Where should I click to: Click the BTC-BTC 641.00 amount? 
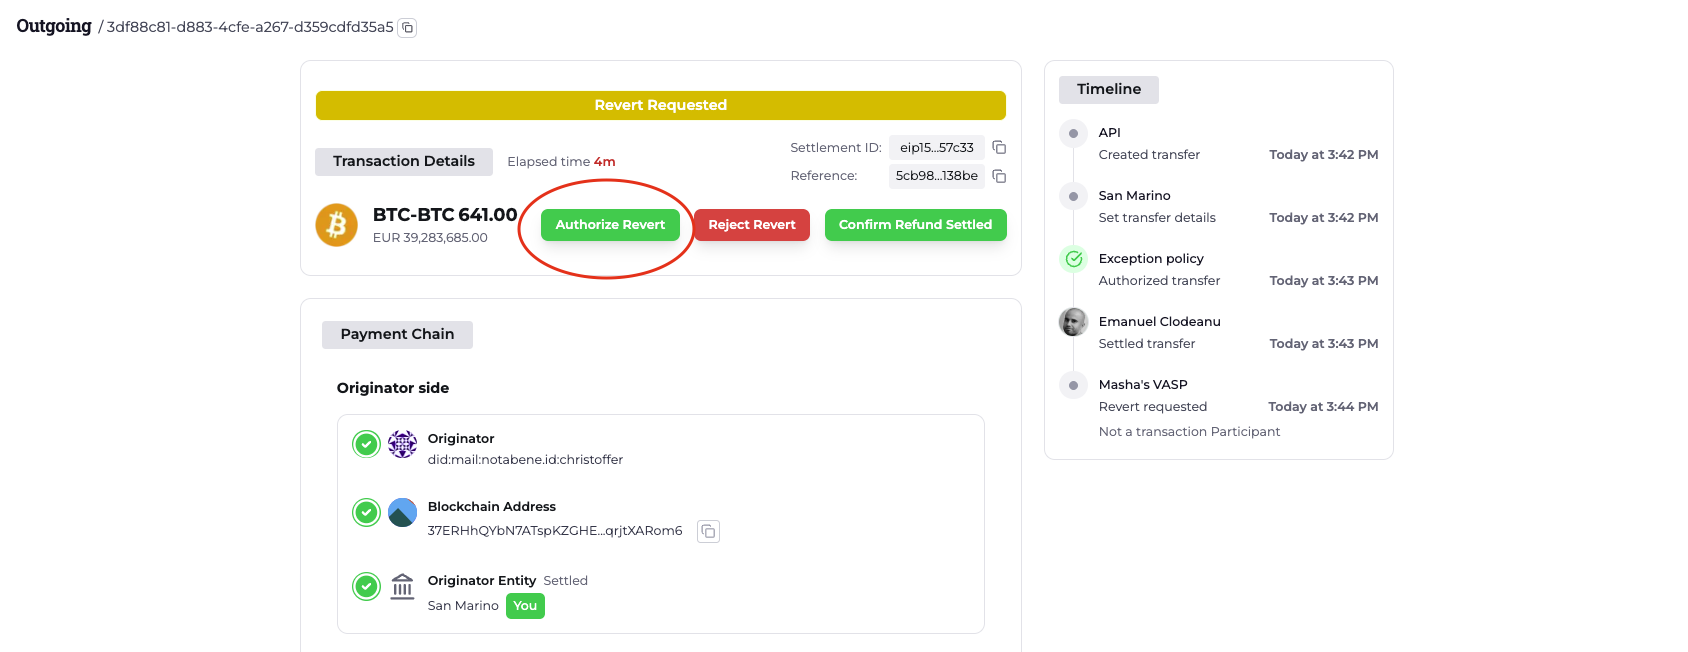(x=445, y=215)
